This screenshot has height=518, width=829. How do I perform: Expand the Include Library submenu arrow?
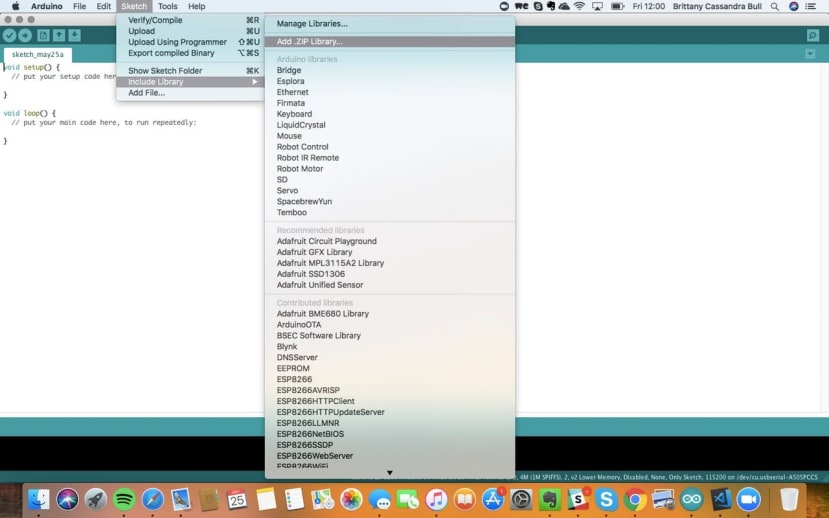255,81
